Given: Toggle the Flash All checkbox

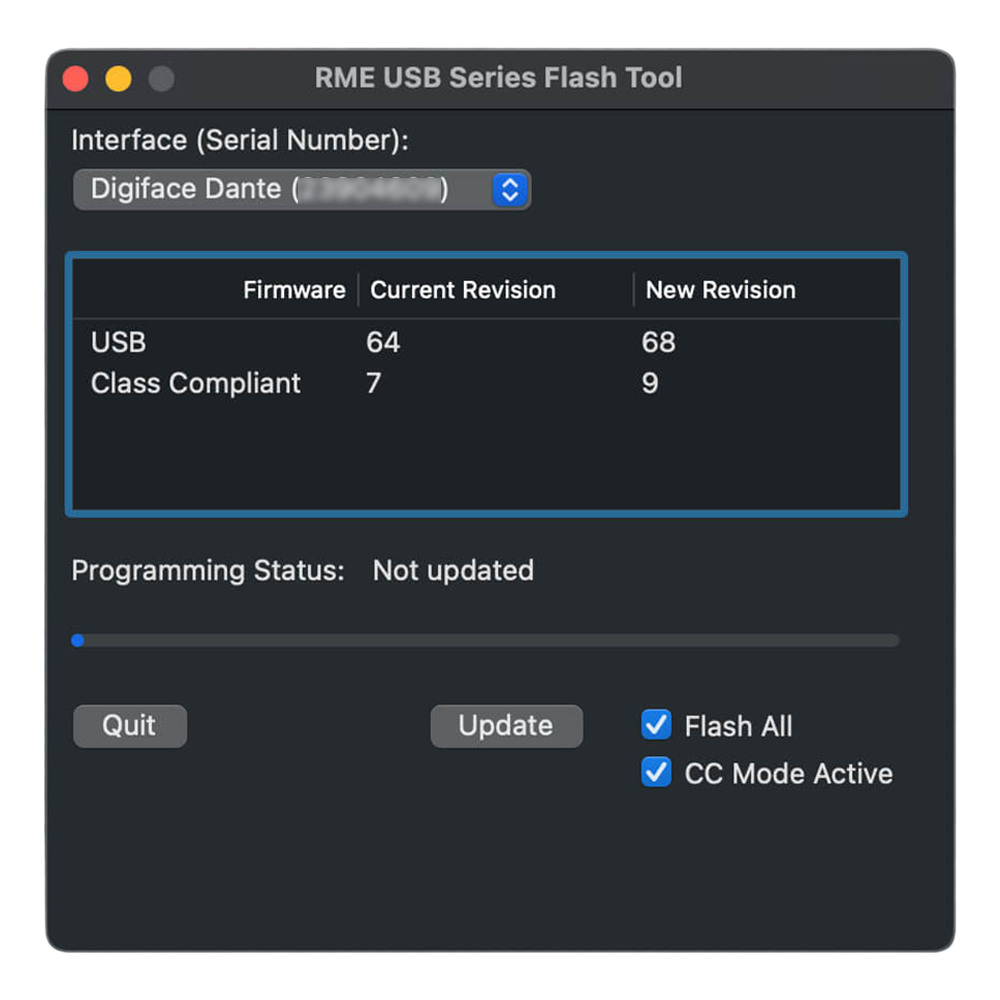Looking at the screenshot, I should pyautogui.click(x=656, y=725).
